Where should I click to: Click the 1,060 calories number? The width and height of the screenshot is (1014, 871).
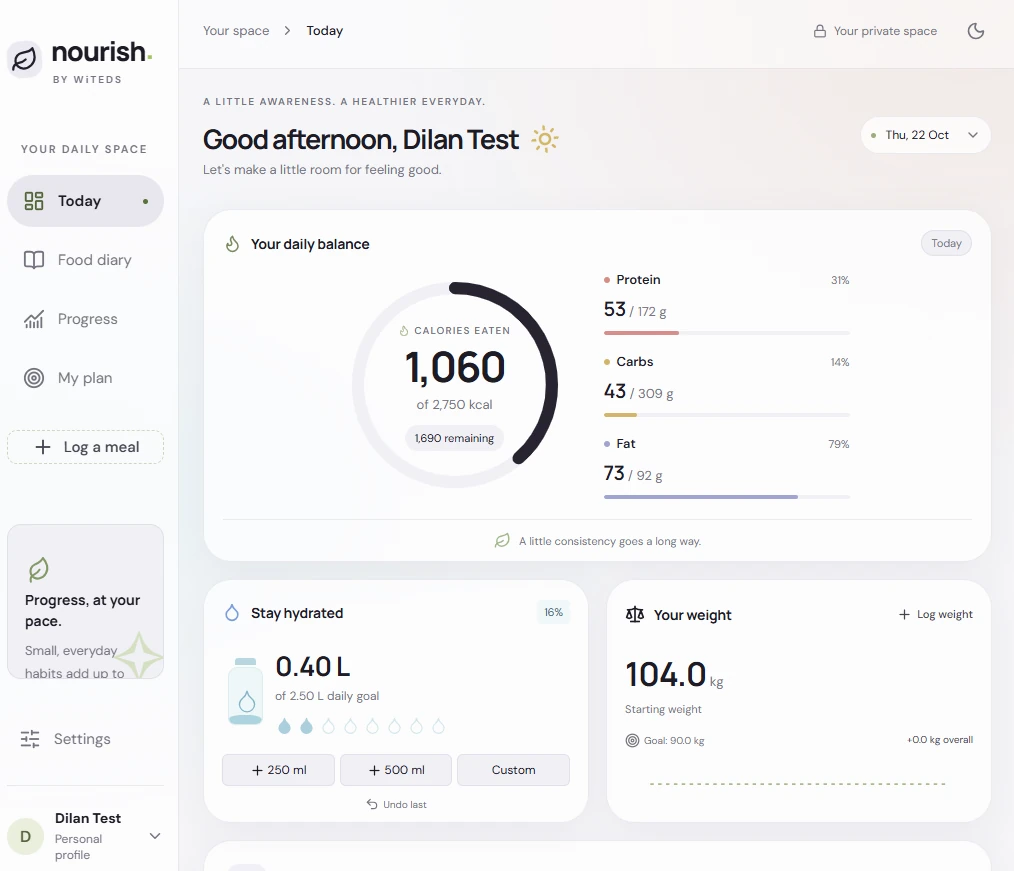tap(455, 367)
